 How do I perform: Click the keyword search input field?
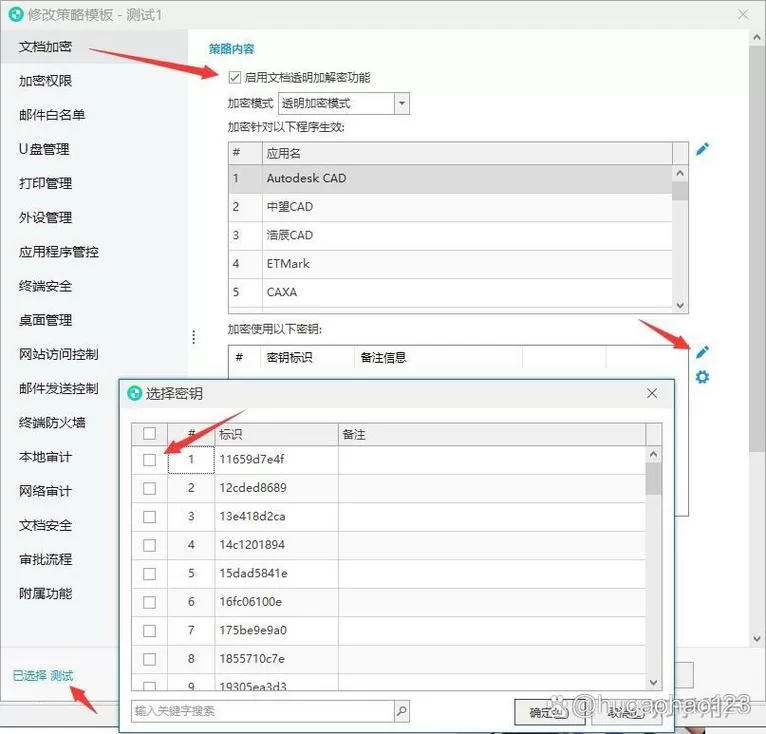(x=263, y=711)
